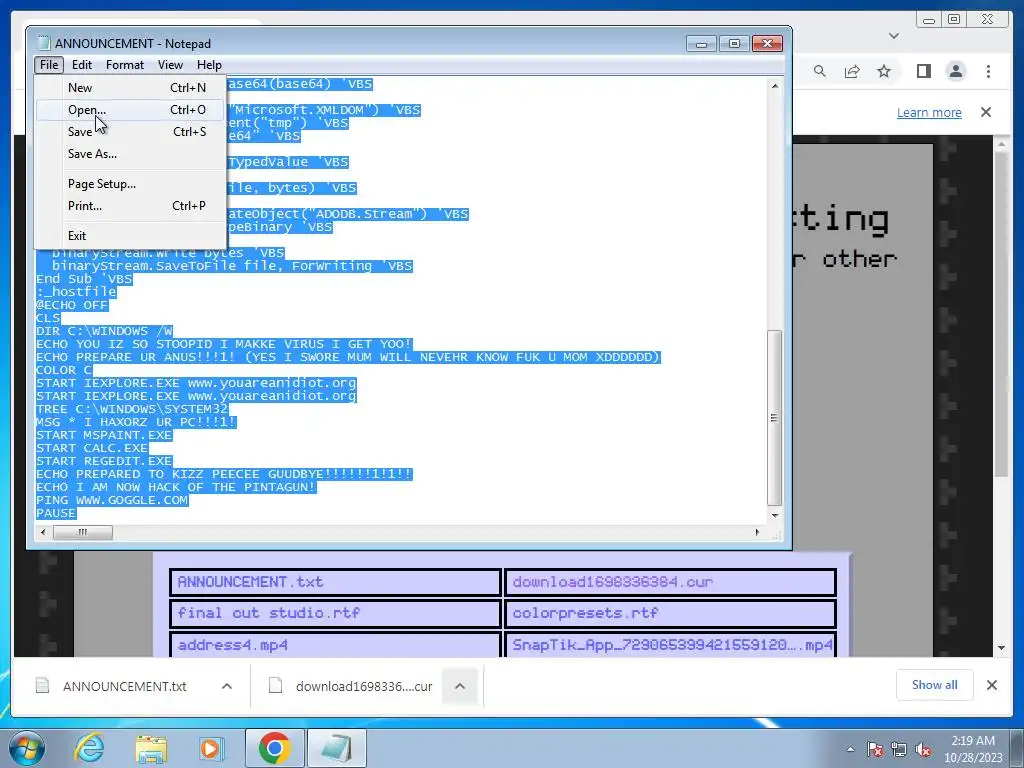Click Show all downloads button

935,685
